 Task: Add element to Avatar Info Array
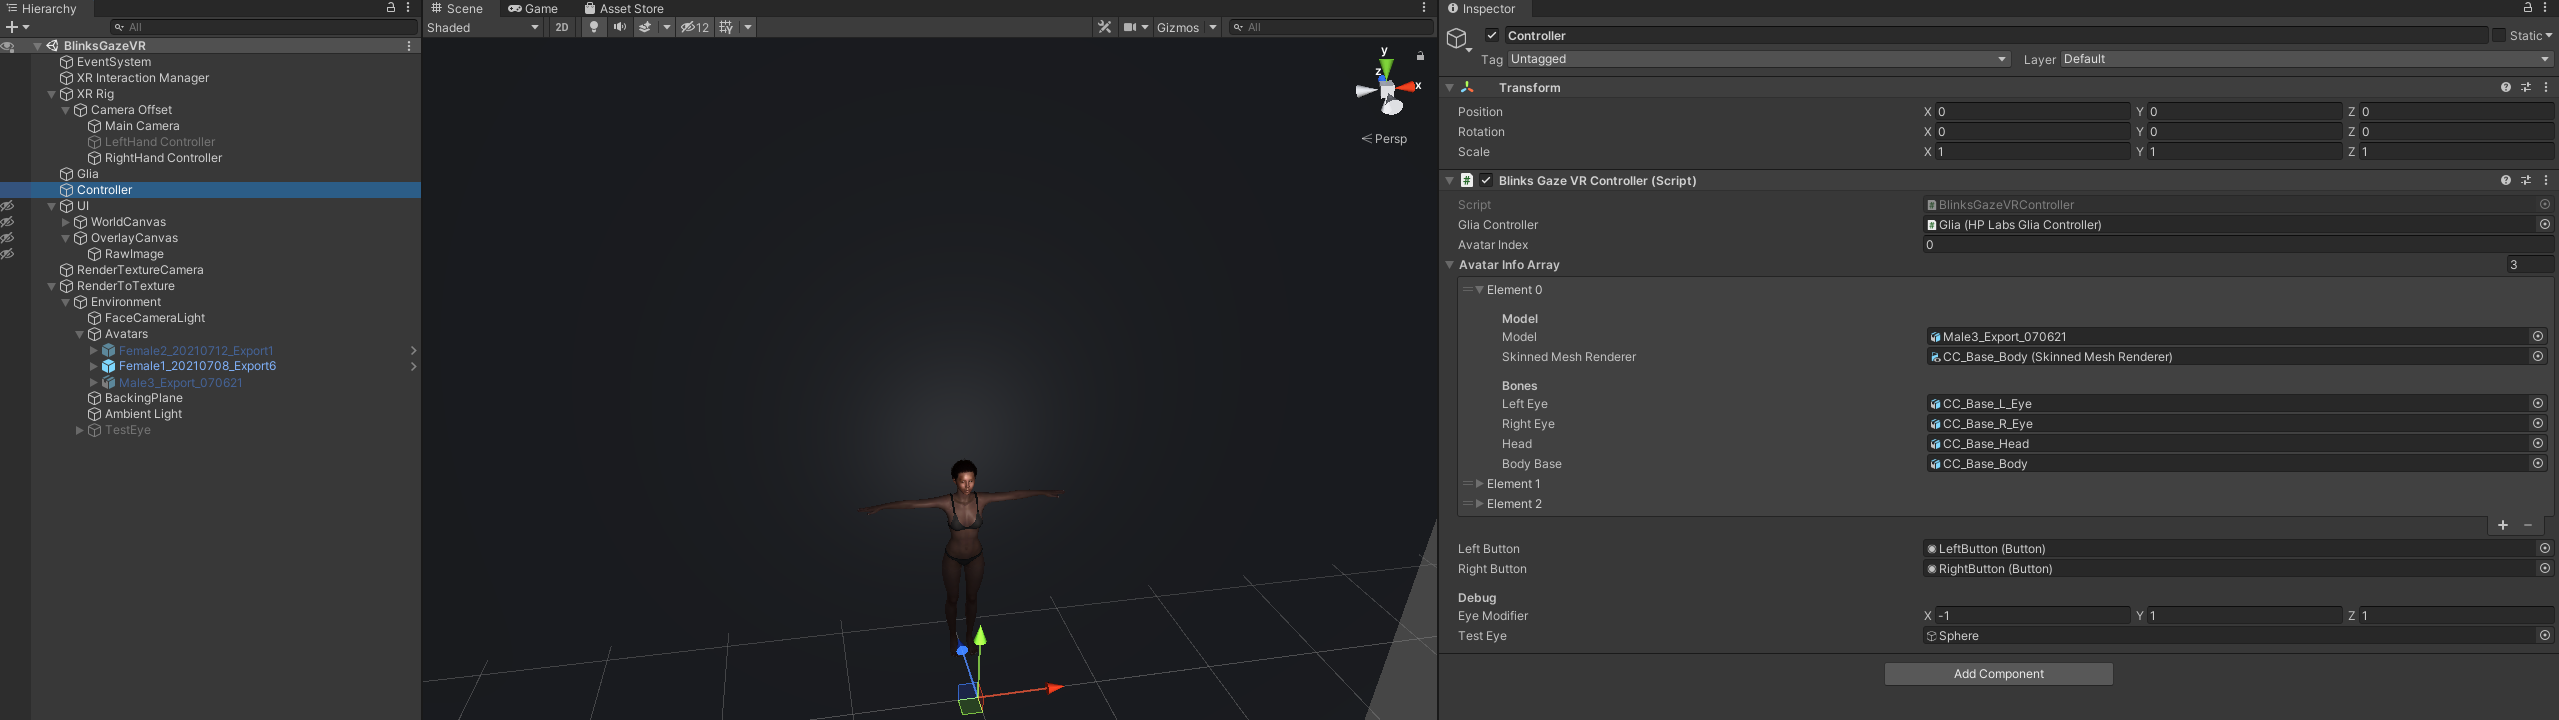(2503, 525)
